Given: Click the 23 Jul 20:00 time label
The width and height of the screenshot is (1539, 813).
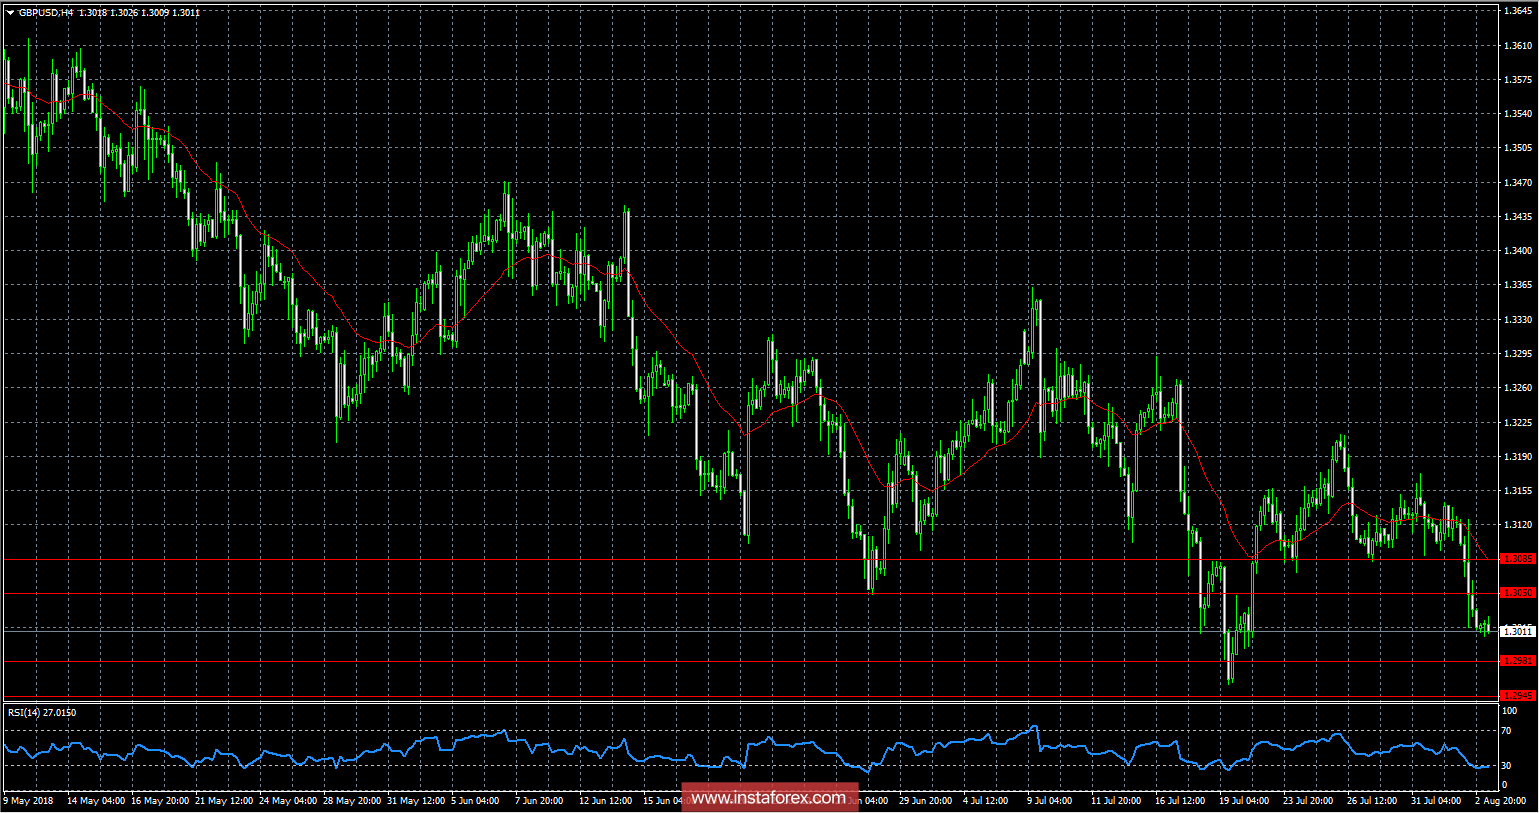Looking at the screenshot, I should pyautogui.click(x=1308, y=801).
